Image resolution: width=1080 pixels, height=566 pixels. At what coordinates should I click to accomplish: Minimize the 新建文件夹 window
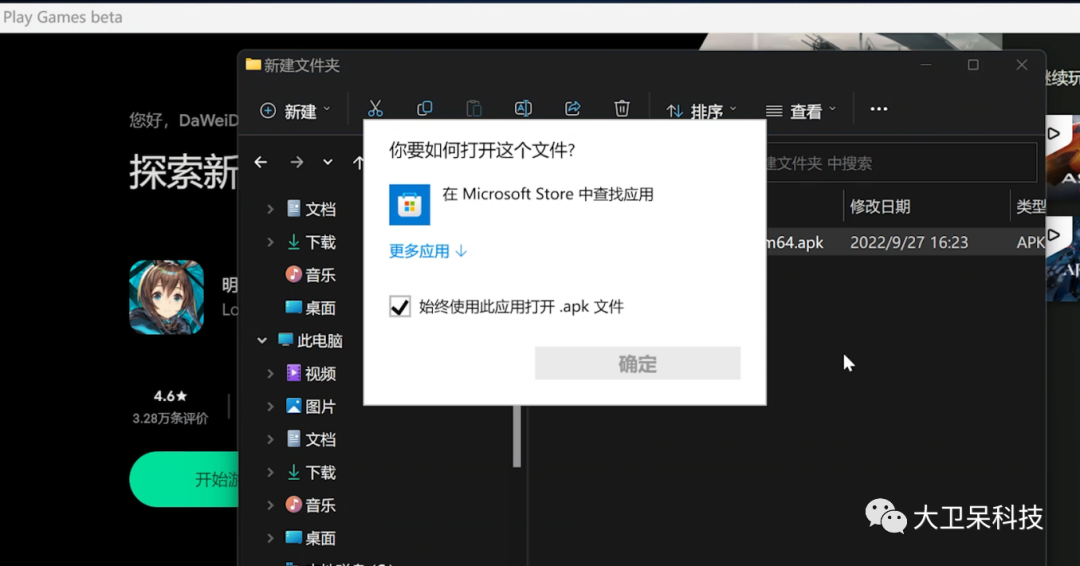coord(926,65)
